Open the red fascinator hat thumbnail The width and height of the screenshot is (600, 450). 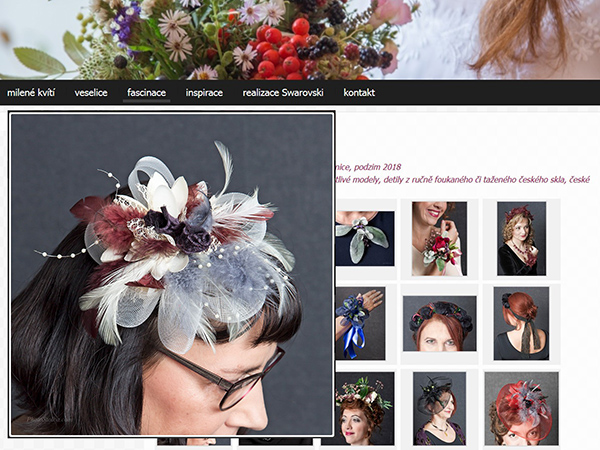tap(522, 408)
